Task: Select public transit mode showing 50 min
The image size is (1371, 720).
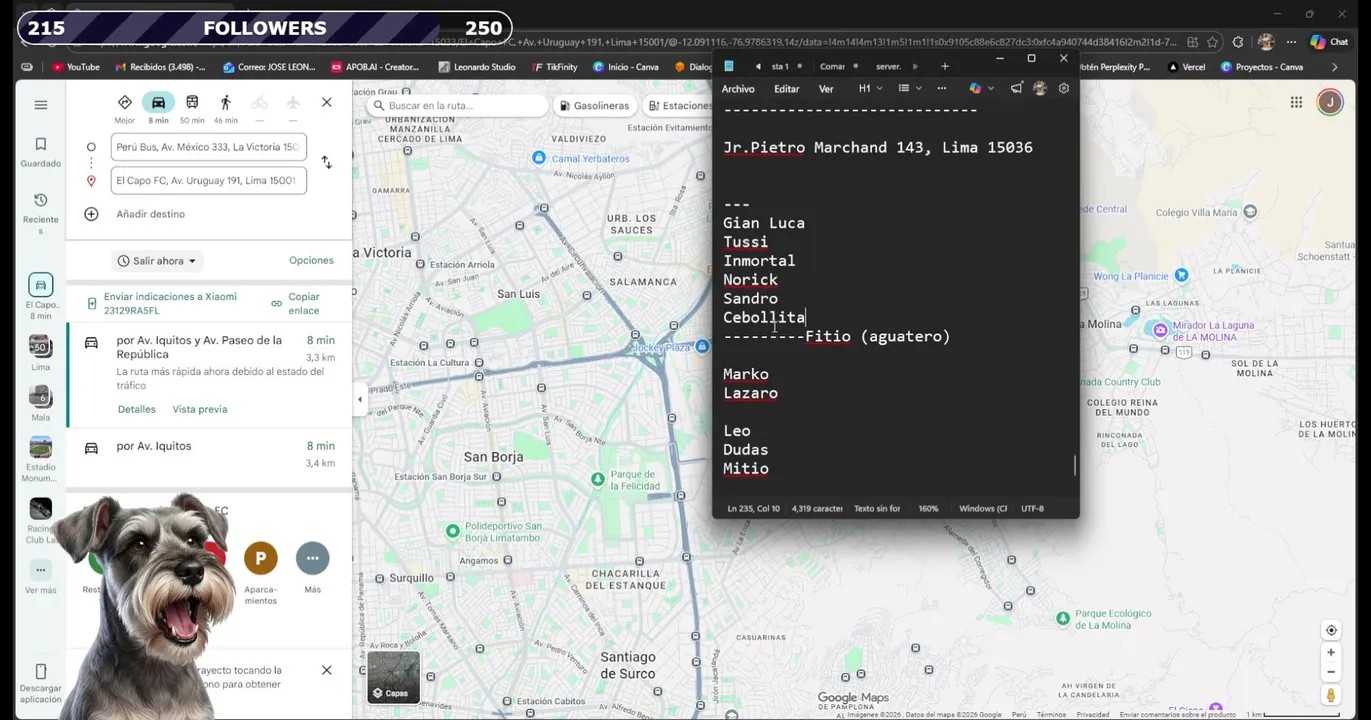Action: click(192, 109)
